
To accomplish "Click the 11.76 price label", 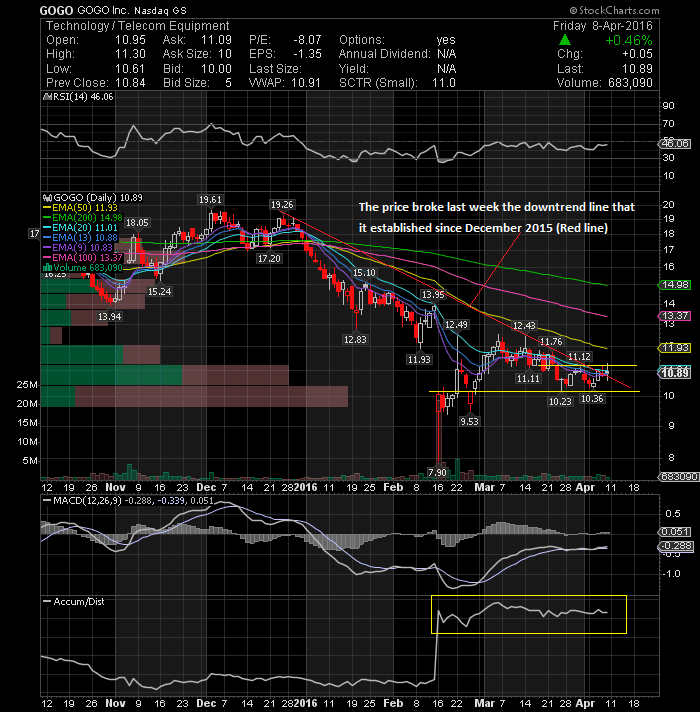I will tap(551, 341).
